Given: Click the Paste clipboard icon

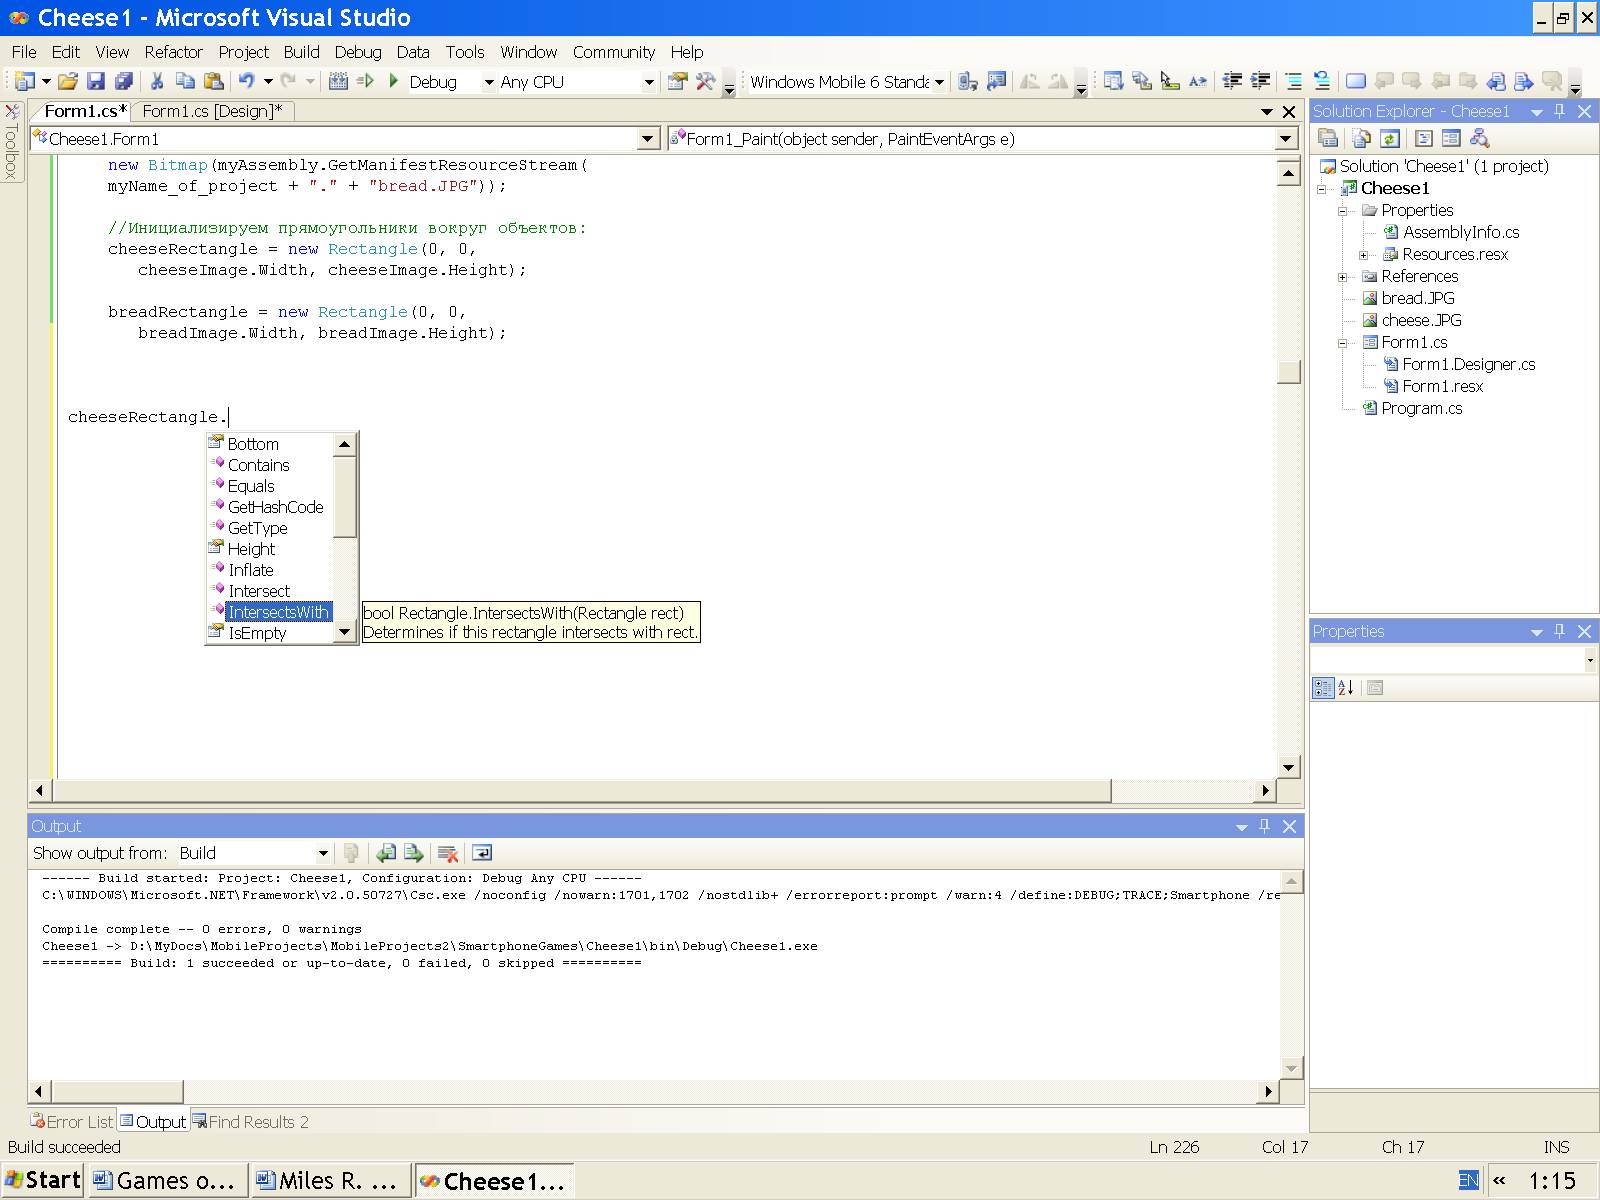Looking at the screenshot, I should pos(213,82).
